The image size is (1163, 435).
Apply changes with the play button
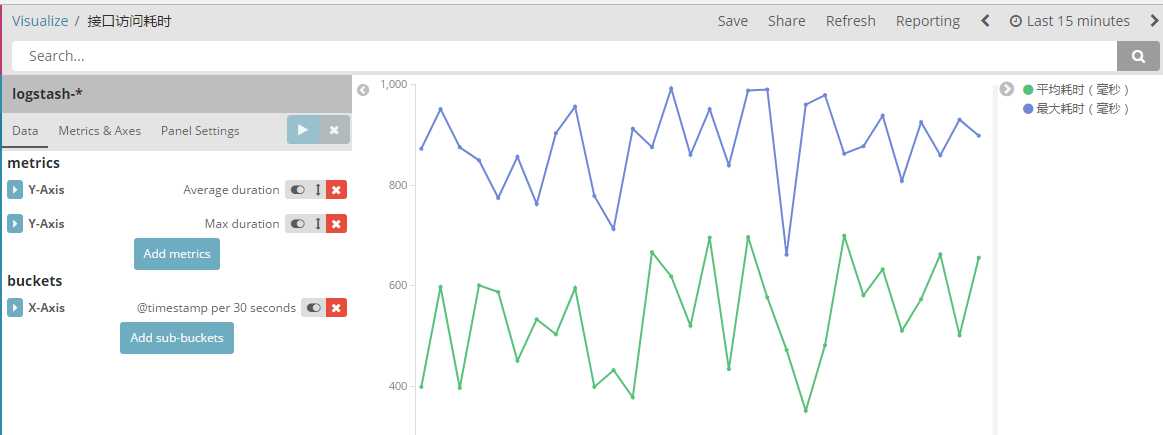(x=303, y=130)
